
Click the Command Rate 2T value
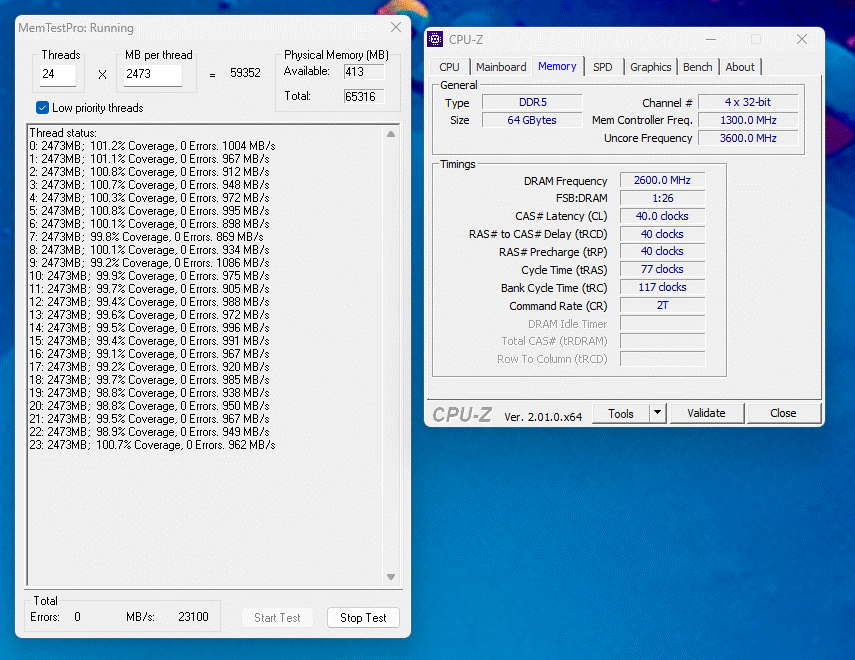662,305
